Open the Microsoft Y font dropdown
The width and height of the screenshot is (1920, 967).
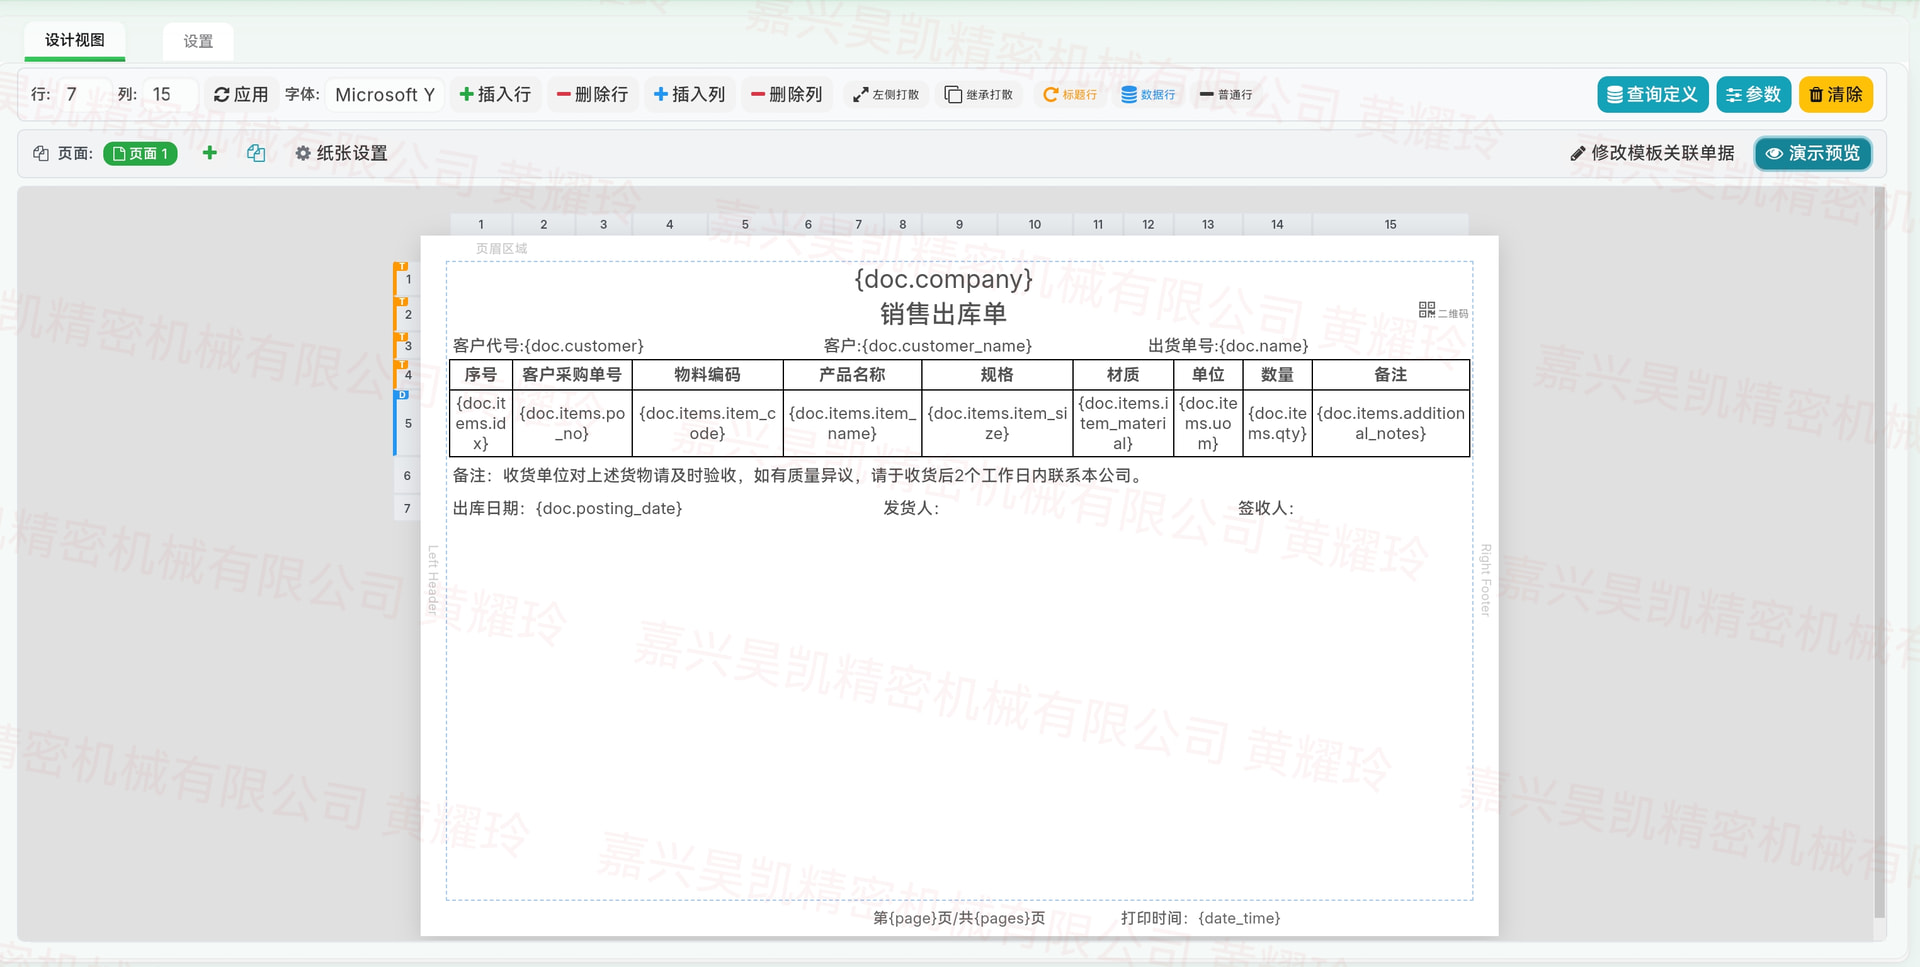click(385, 94)
